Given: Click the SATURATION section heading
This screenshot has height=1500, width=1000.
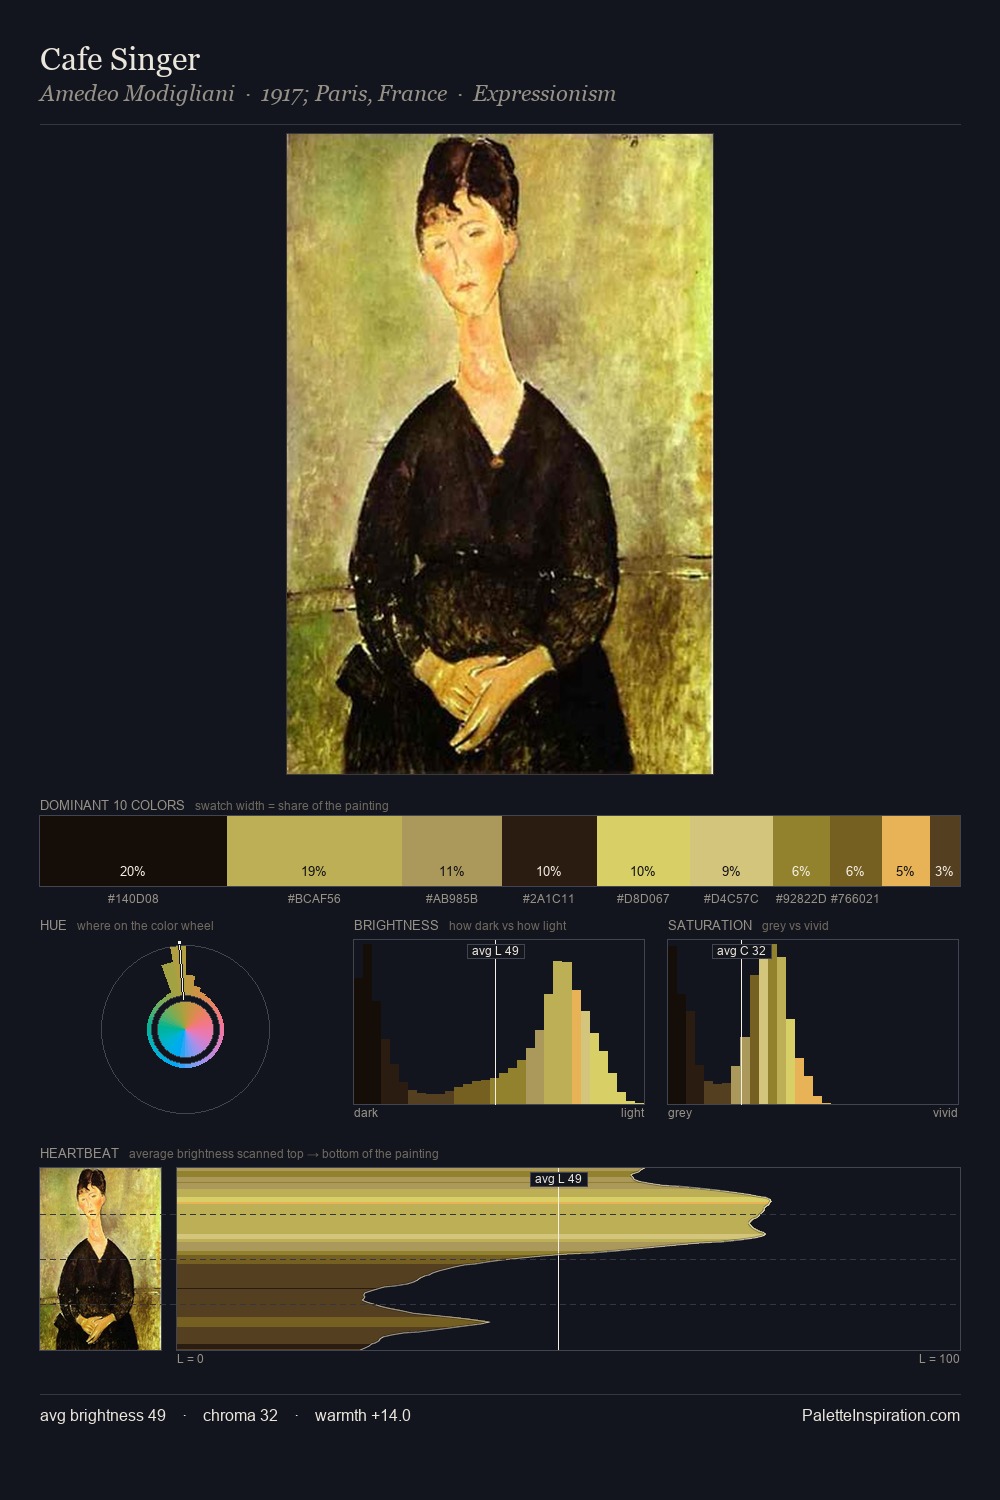Looking at the screenshot, I should [x=710, y=925].
